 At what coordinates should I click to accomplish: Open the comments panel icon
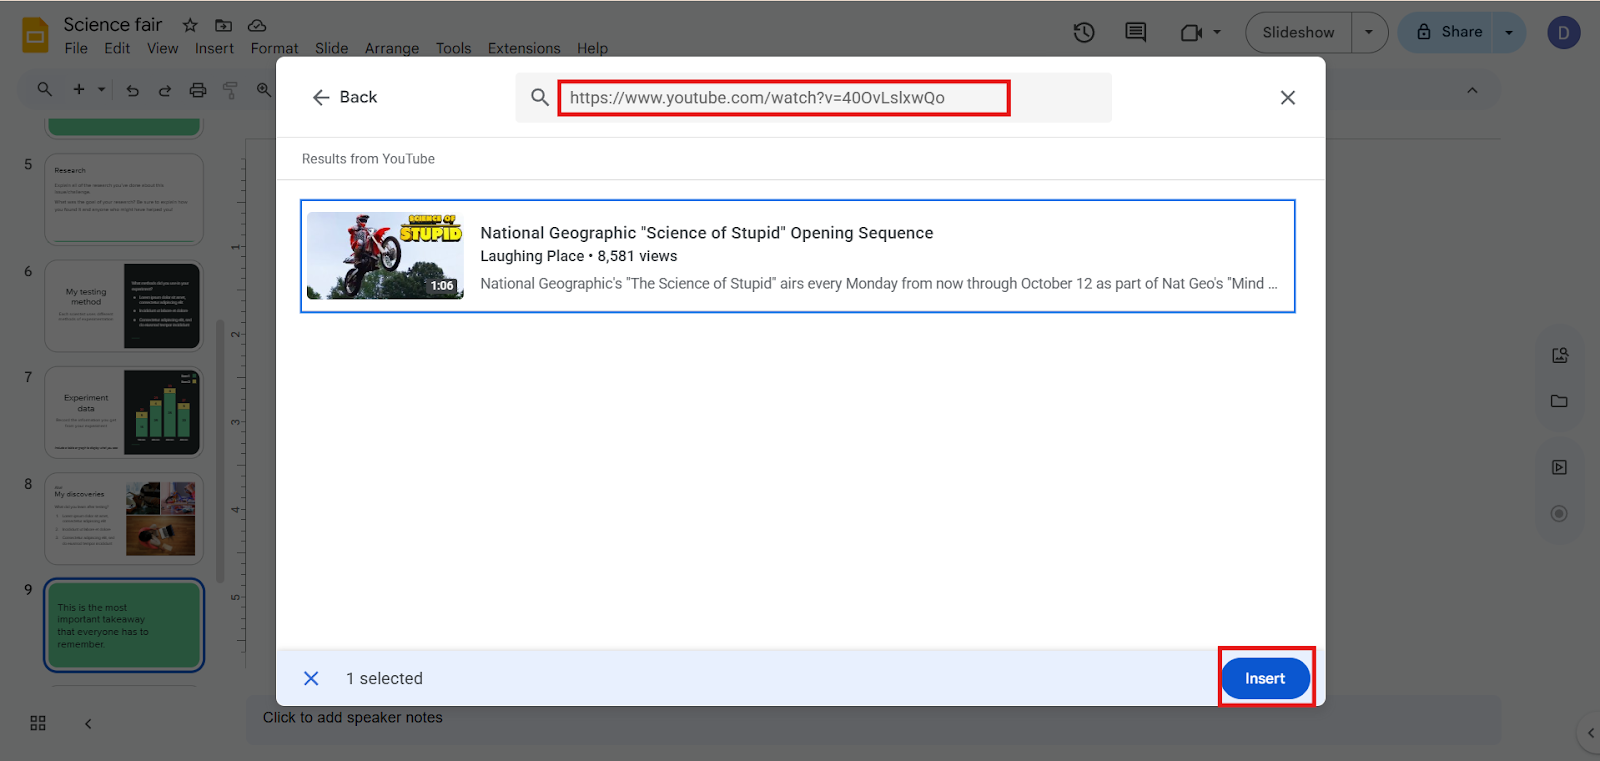pos(1136,33)
